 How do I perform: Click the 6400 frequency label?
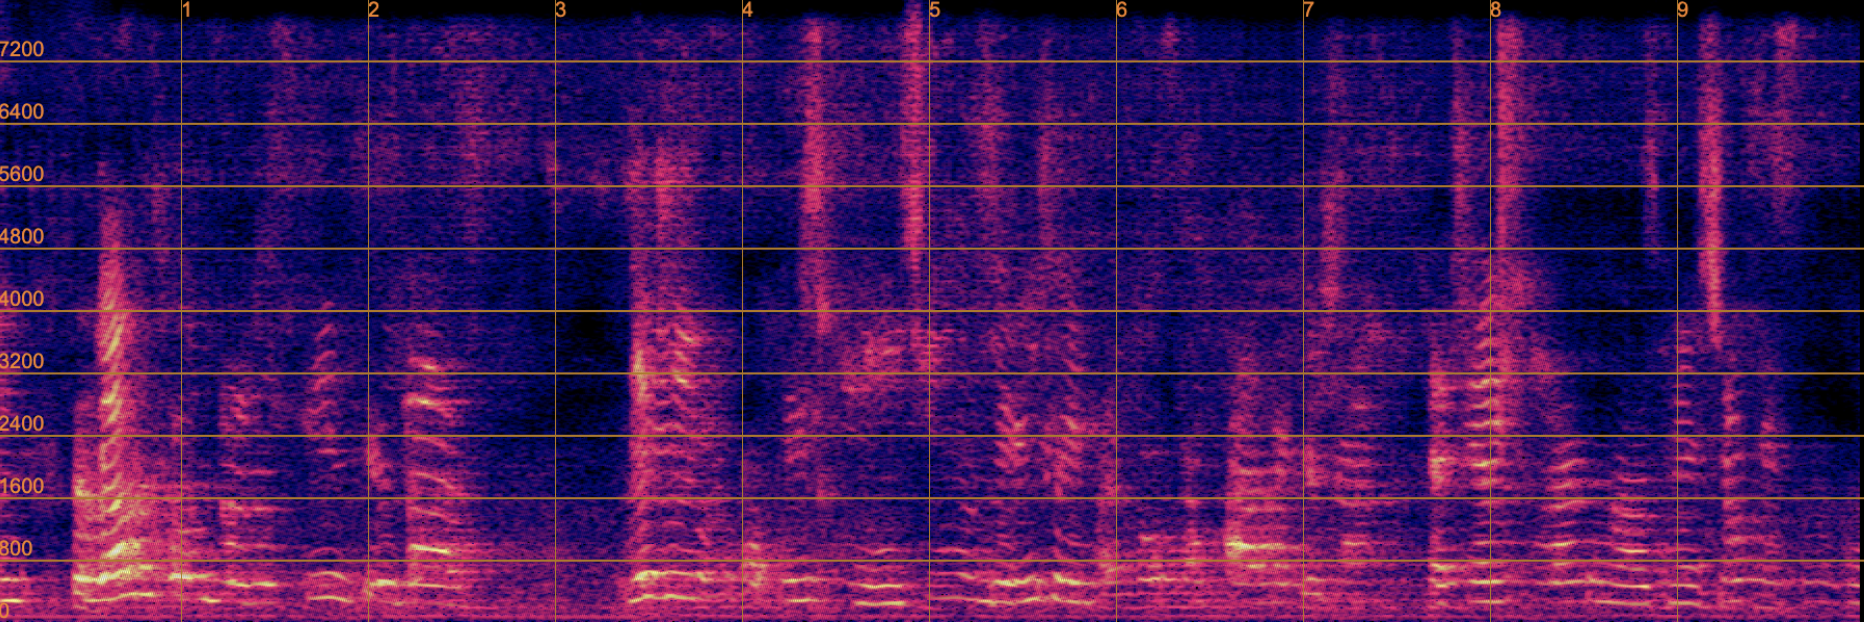tap(22, 112)
